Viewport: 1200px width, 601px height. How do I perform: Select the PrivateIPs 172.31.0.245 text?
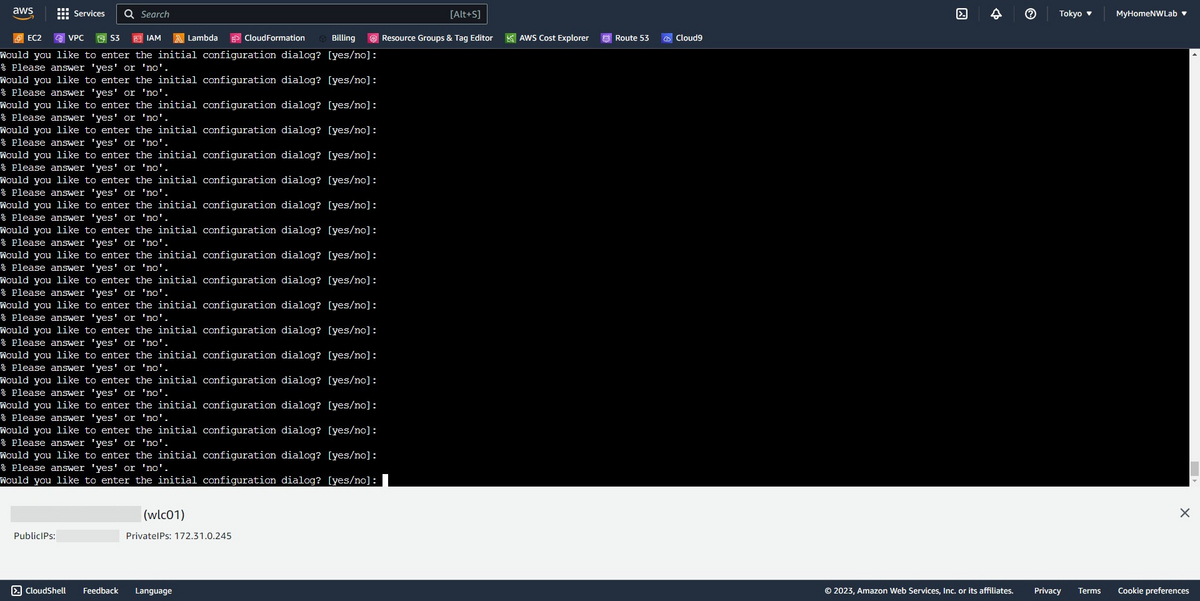click(x=178, y=536)
